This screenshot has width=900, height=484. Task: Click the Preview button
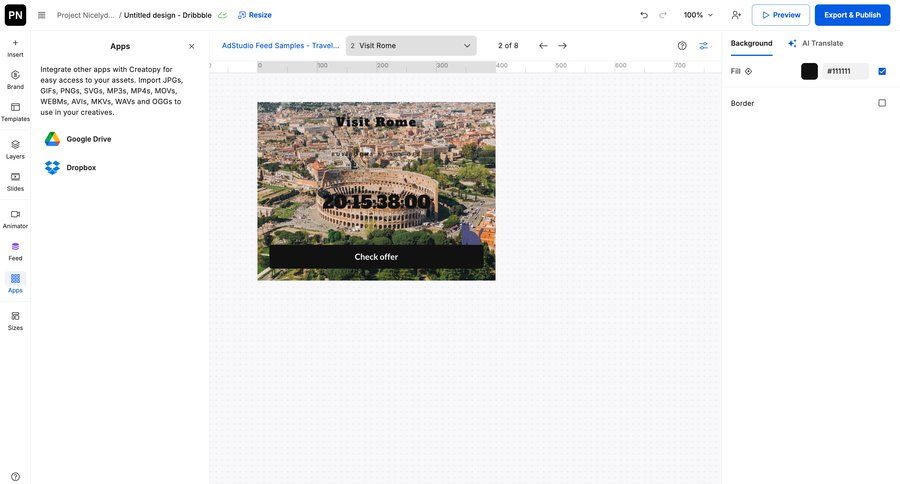point(780,15)
